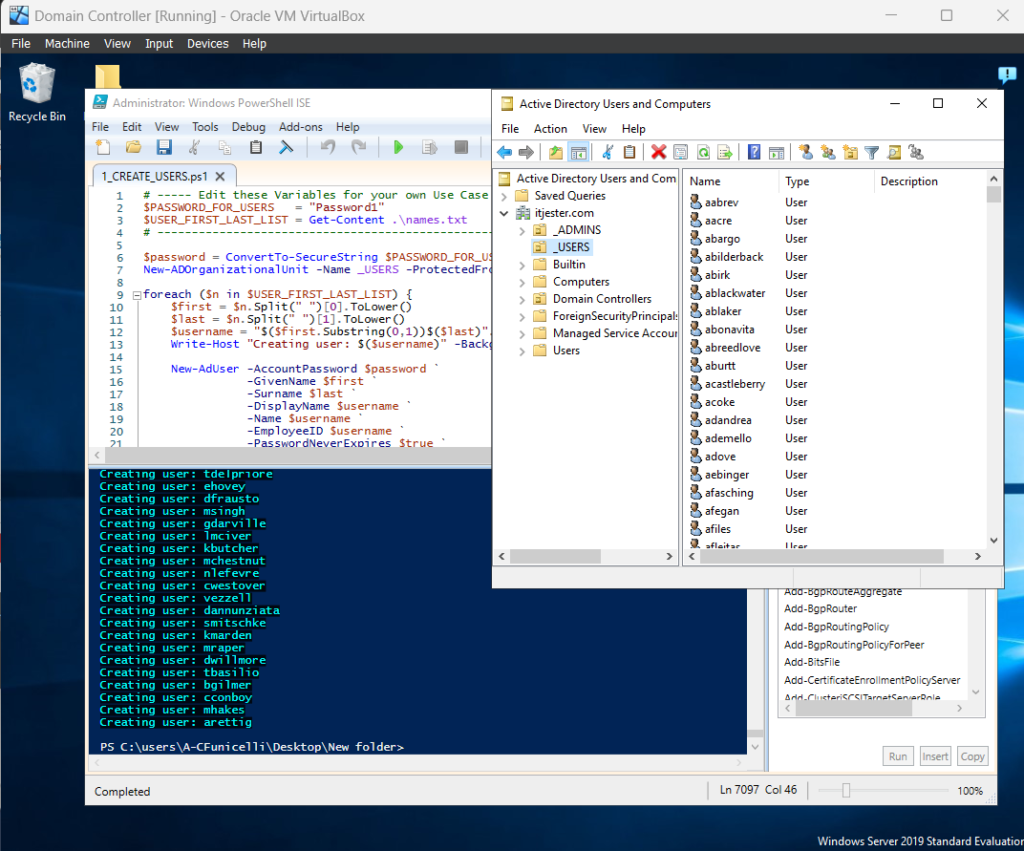Save the script in PowerShell ISE

164,147
